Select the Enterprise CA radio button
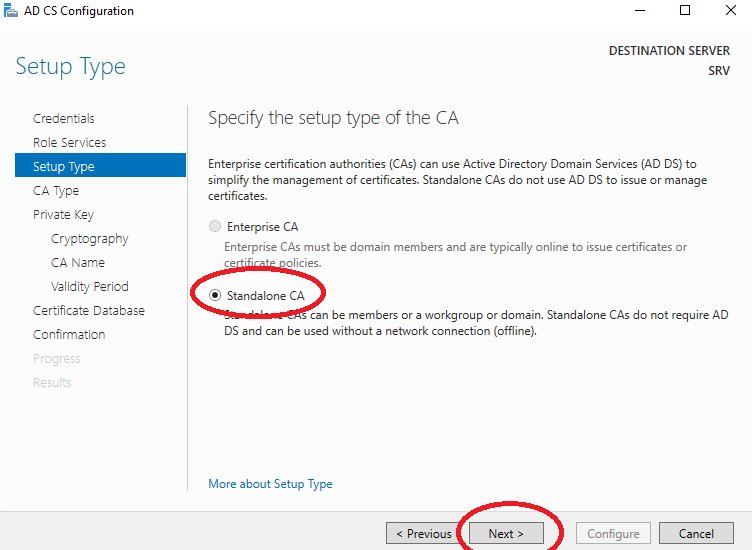 pos(215,226)
